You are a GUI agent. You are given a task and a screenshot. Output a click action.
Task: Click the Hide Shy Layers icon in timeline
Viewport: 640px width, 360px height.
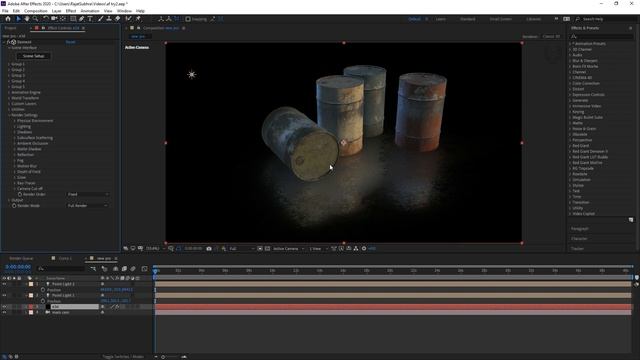coord(116,269)
